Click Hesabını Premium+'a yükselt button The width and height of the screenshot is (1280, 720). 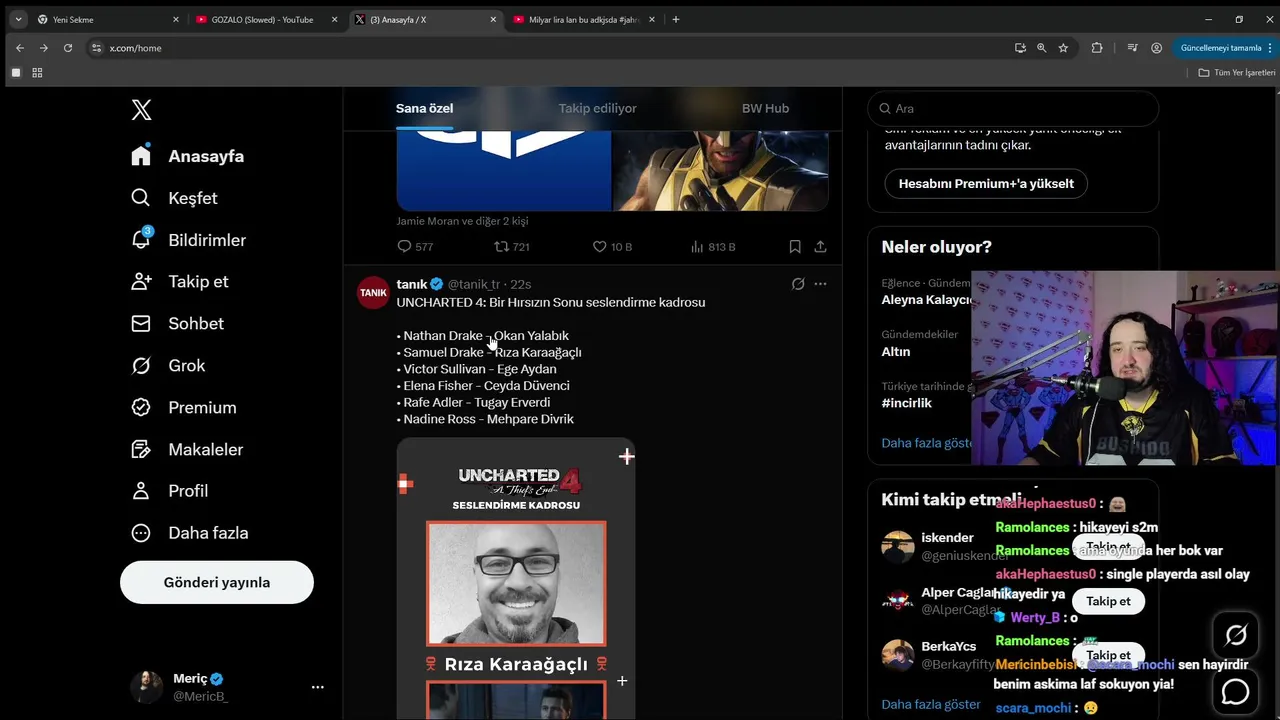click(986, 183)
